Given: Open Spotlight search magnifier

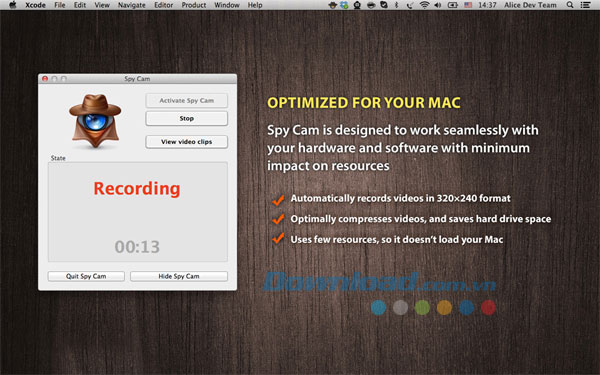Looking at the screenshot, I should [570, 5].
